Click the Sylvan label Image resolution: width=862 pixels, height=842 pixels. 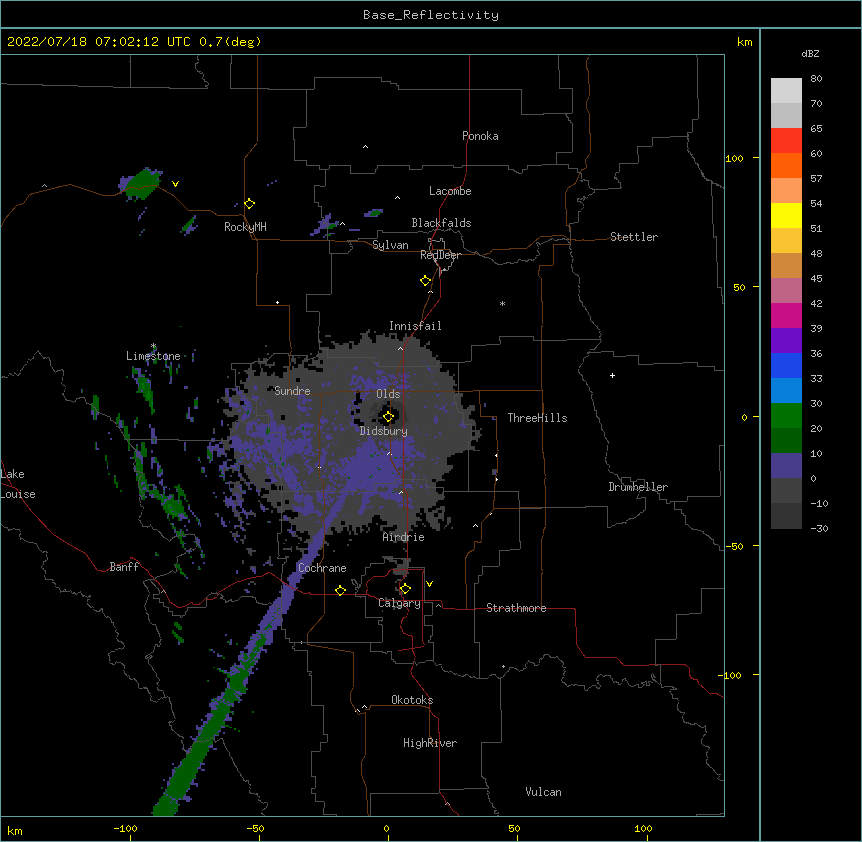(x=390, y=245)
